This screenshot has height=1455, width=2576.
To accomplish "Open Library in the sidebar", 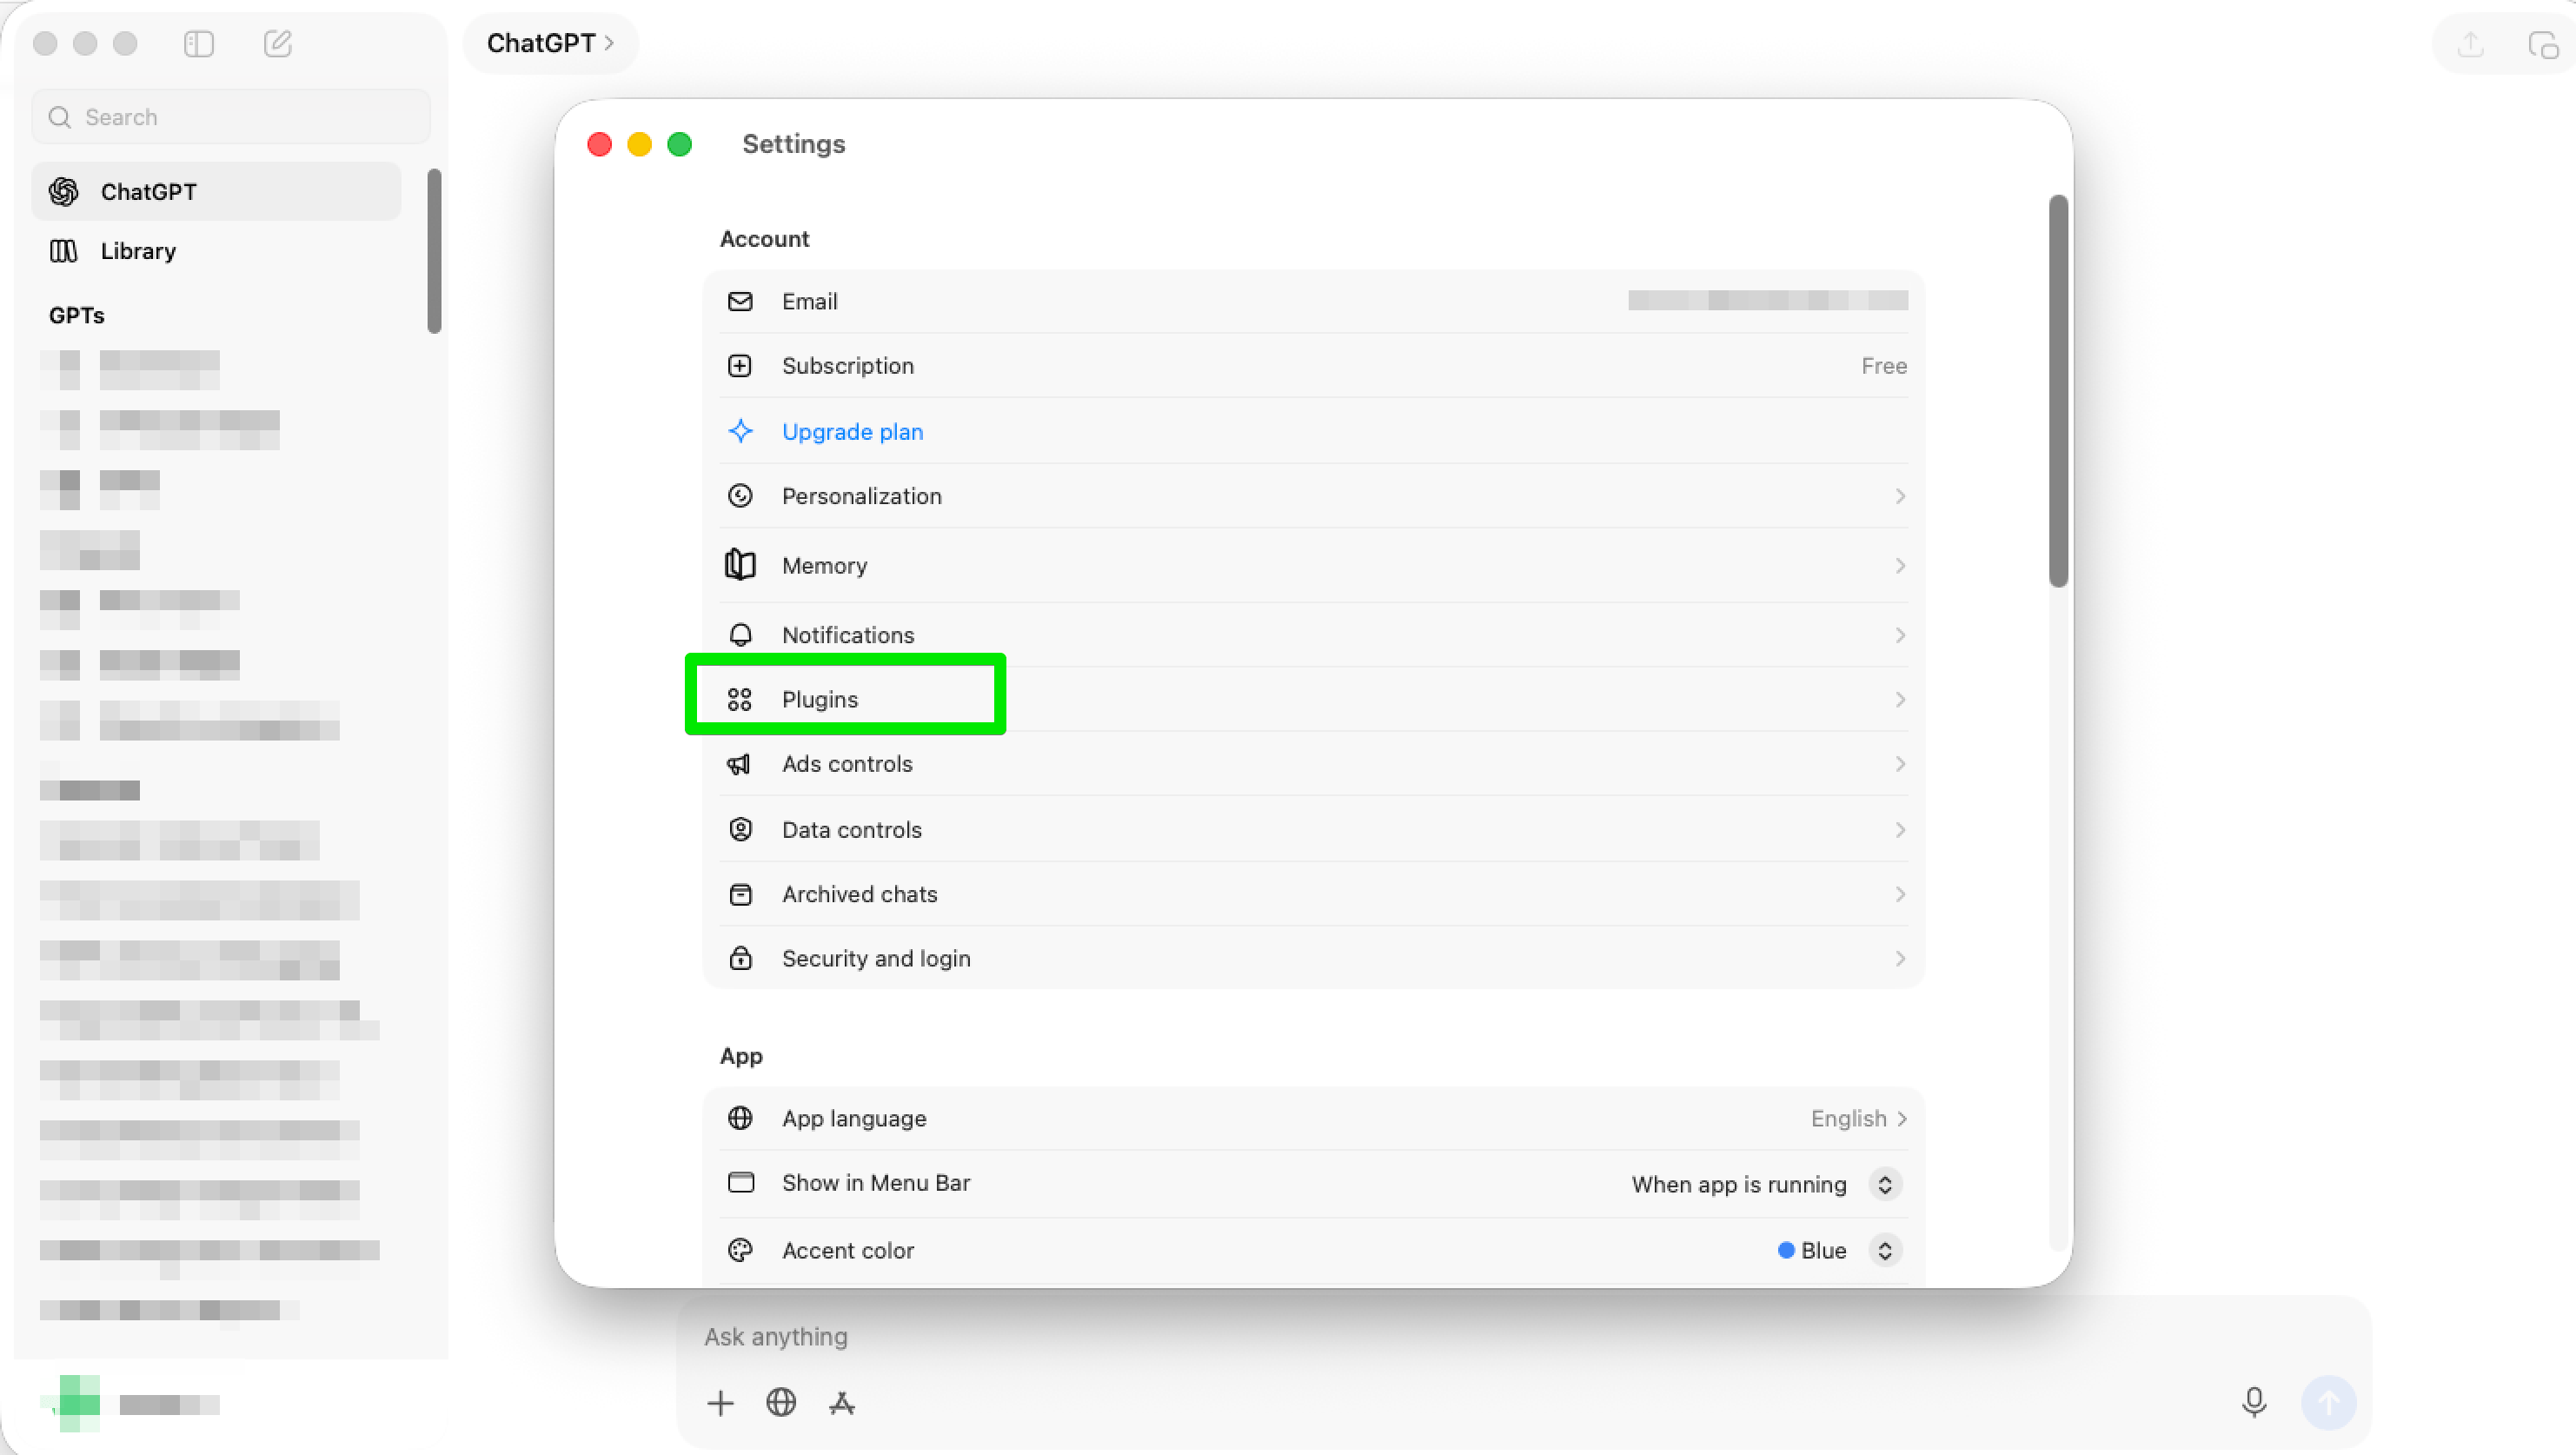I will click(216, 250).
